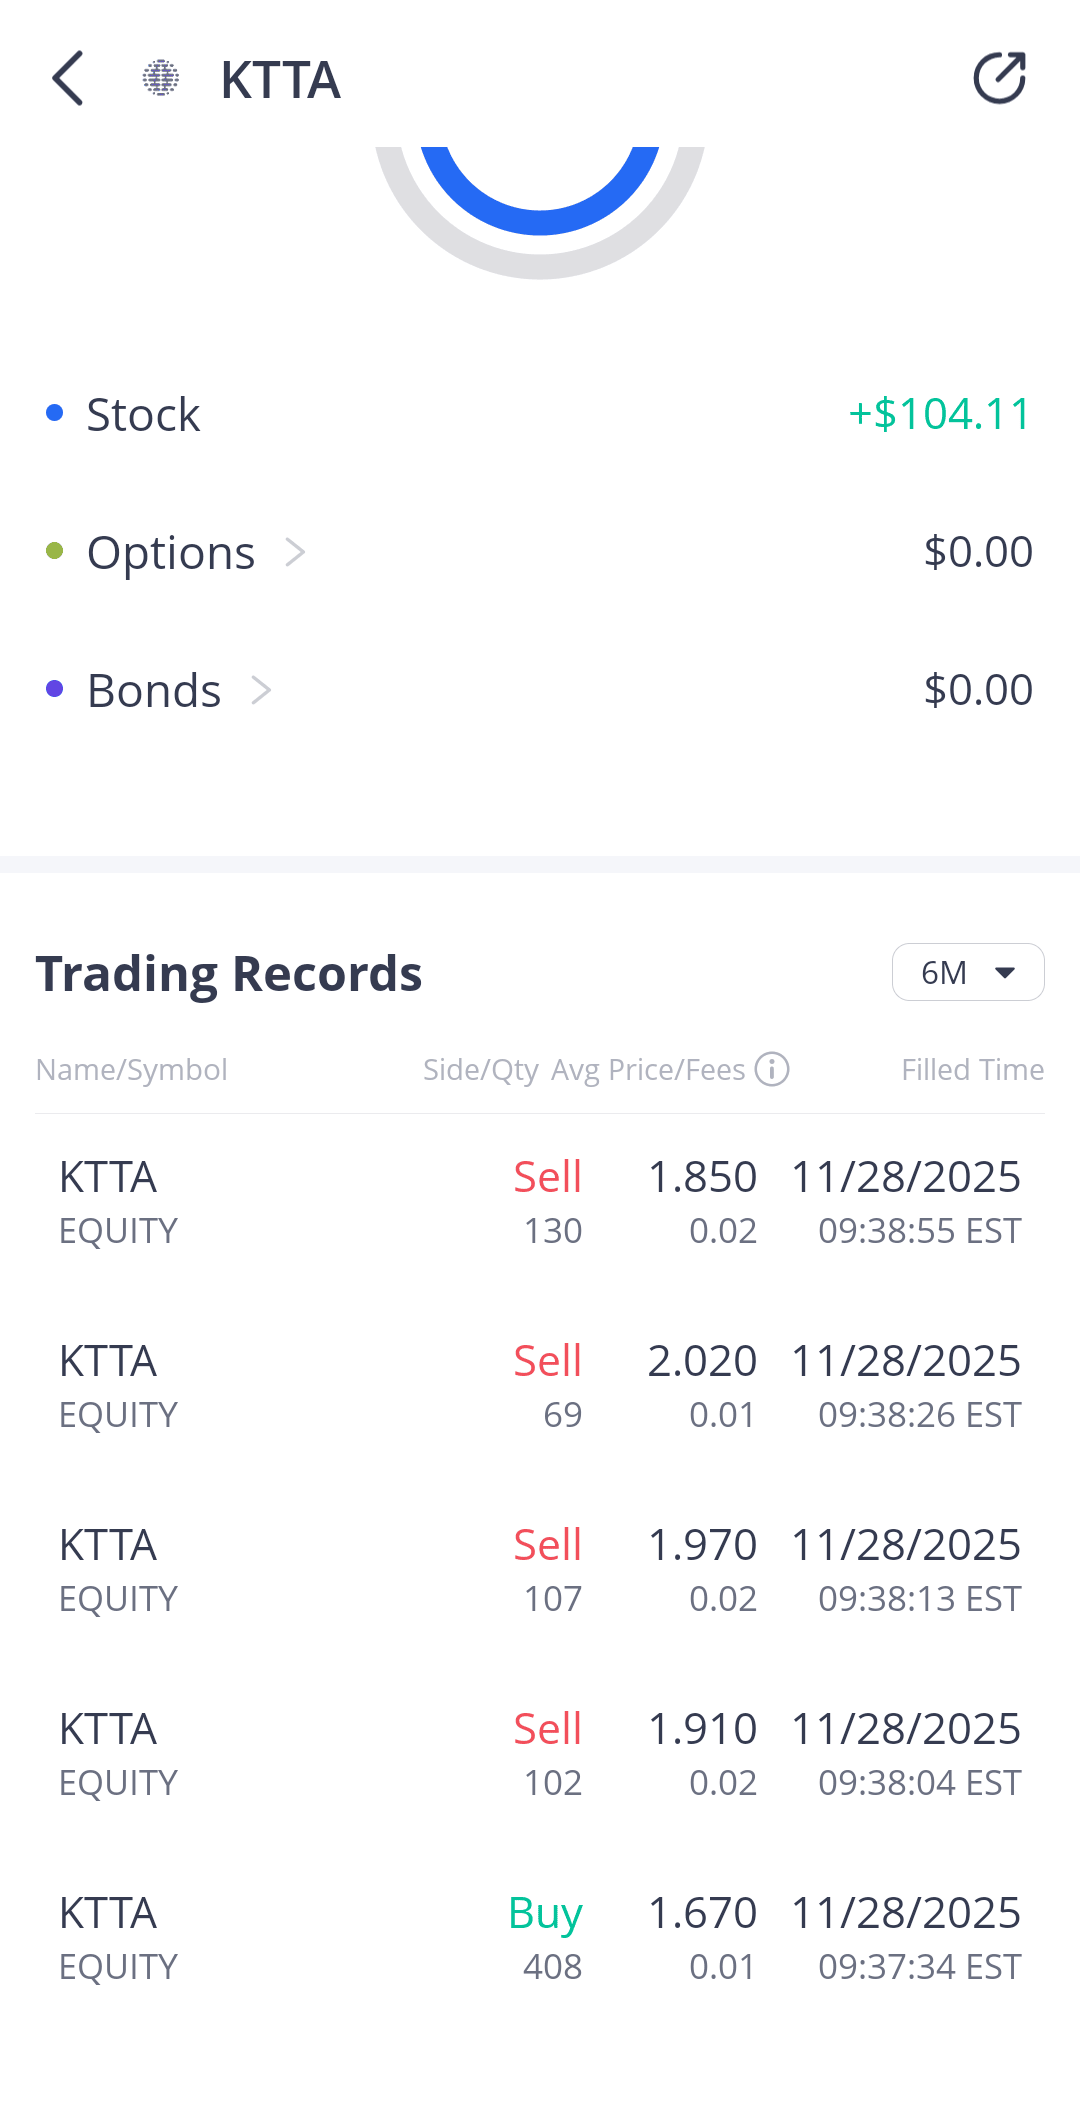The height and width of the screenshot is (2103, 1080).
Task: Tap the Stock profit amount +$104.11
Action: (939, 414)
